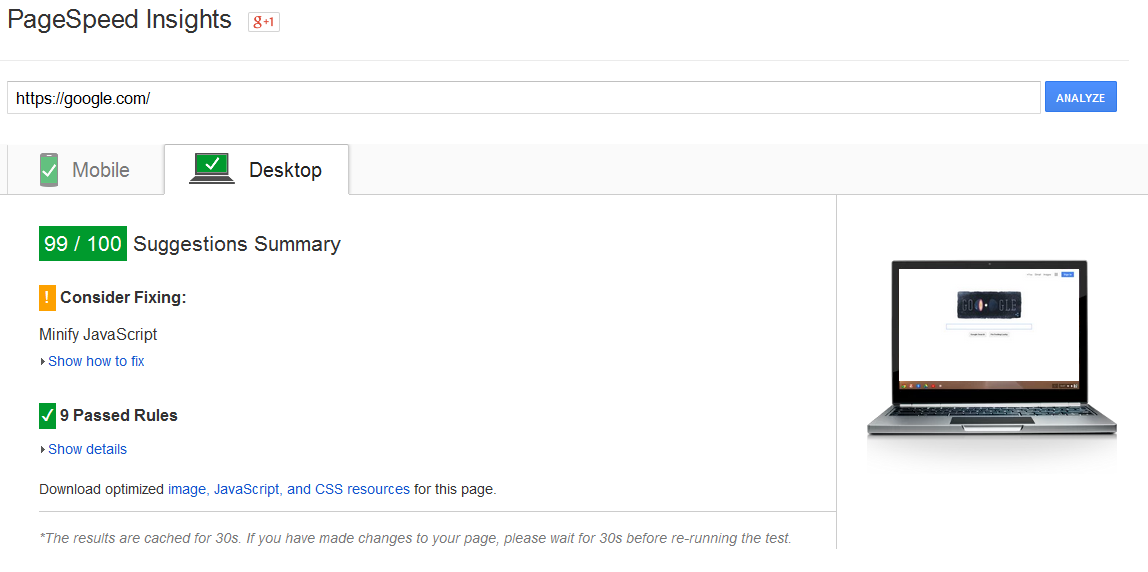Click the Google doodle in laptop preview
Image resolution: width=1148 pixels, height=572 pixels.
(989, 305)
